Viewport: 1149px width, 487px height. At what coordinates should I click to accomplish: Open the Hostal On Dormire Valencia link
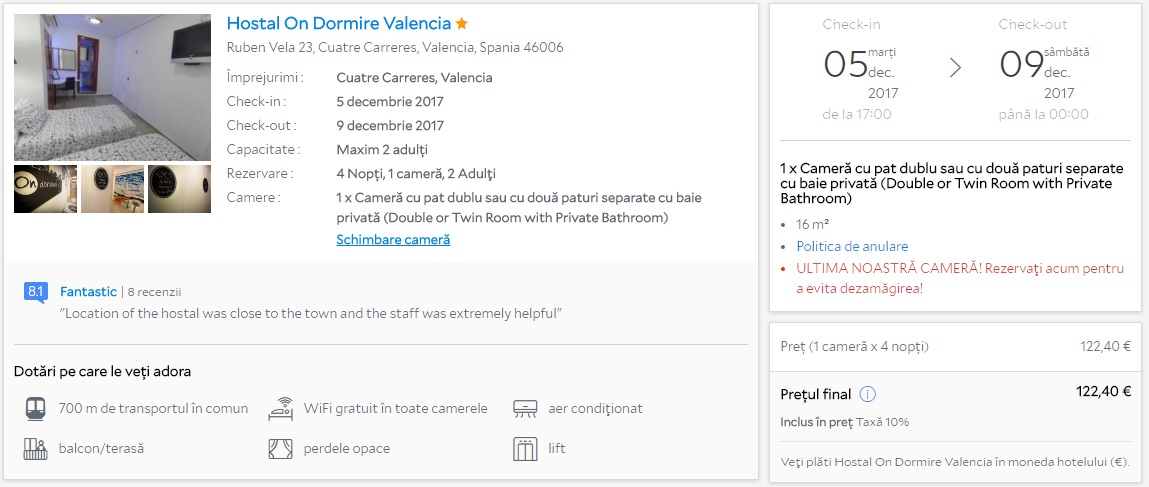339,23
